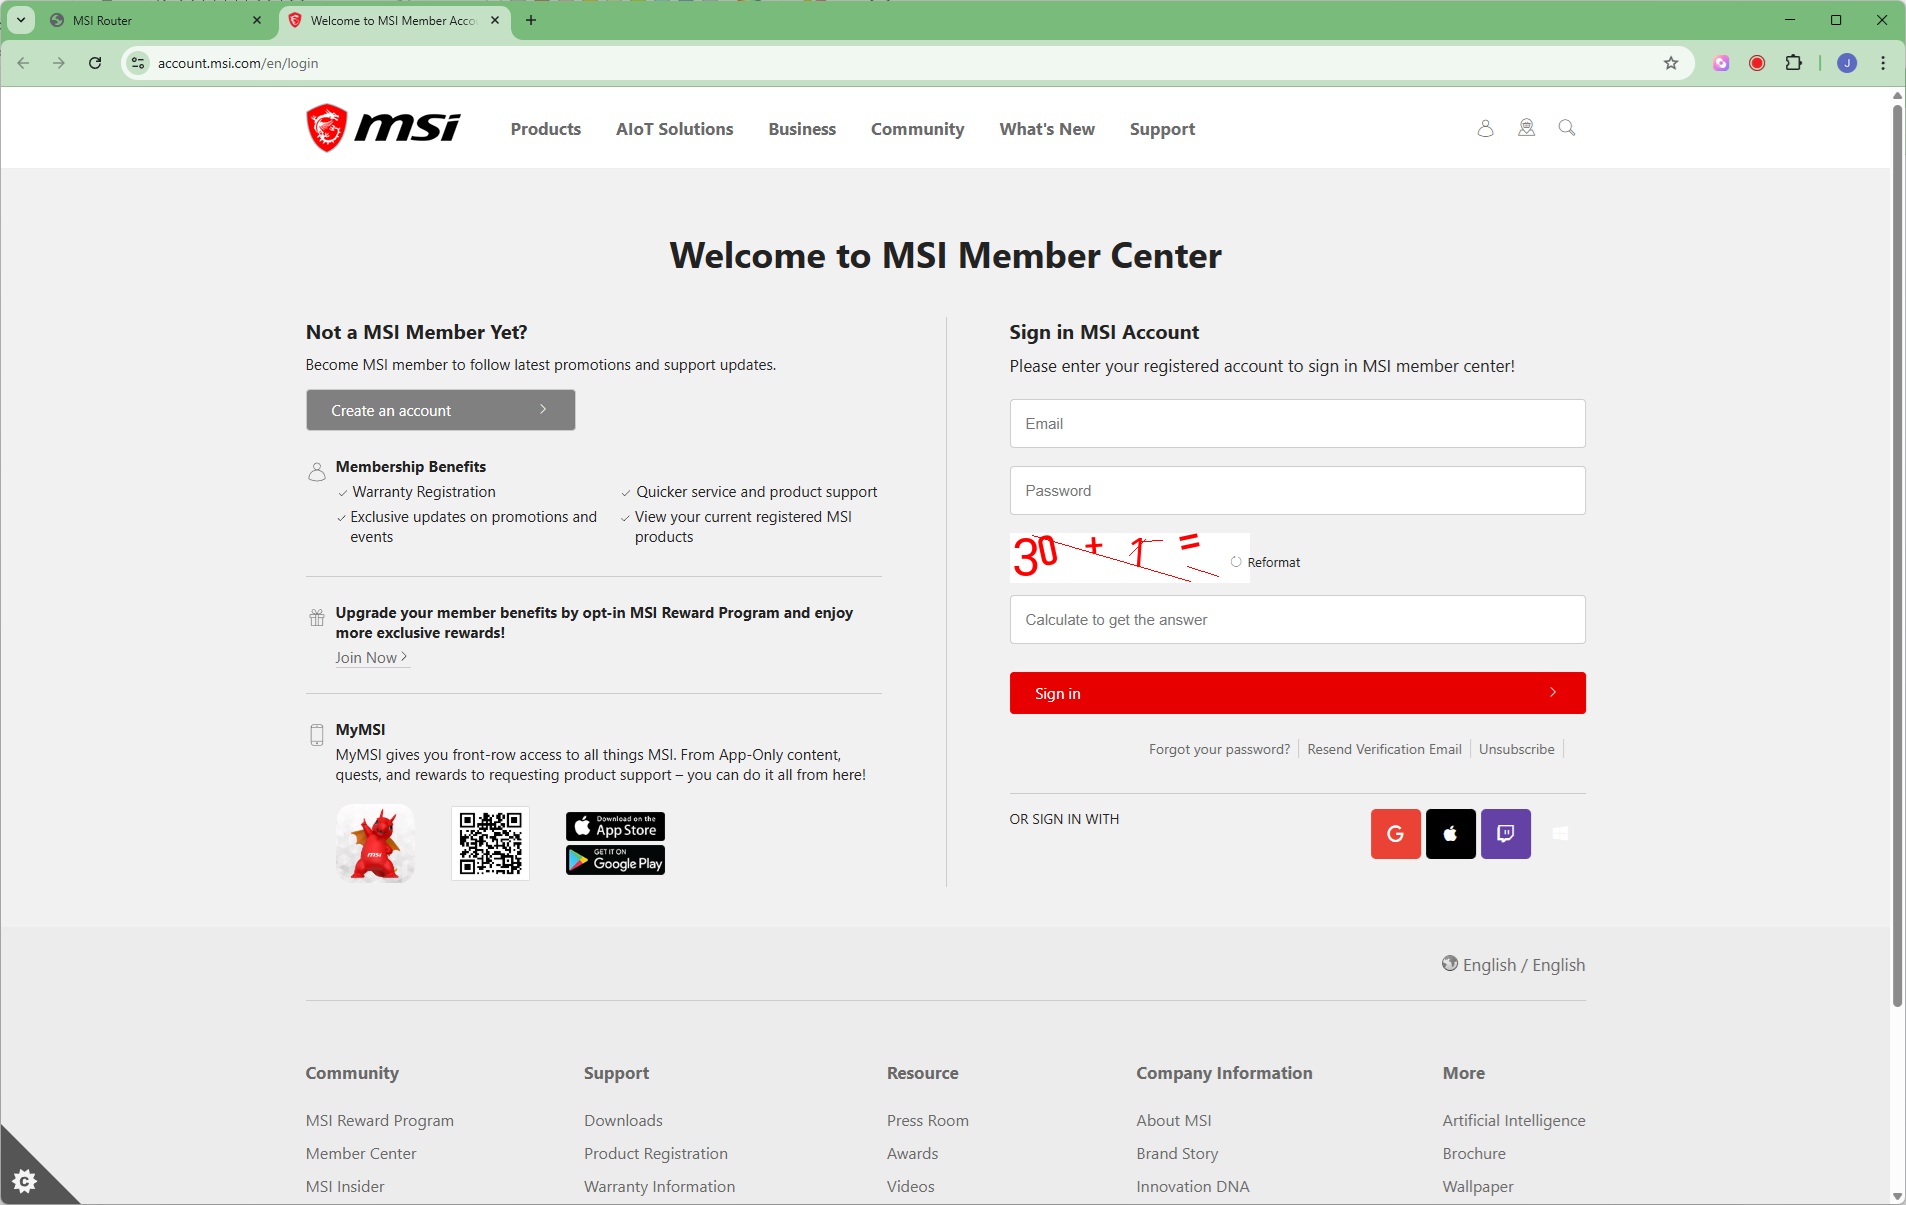Open Product Registration footer link
Screen dimensions: 1906x1205
[655, 1153]
